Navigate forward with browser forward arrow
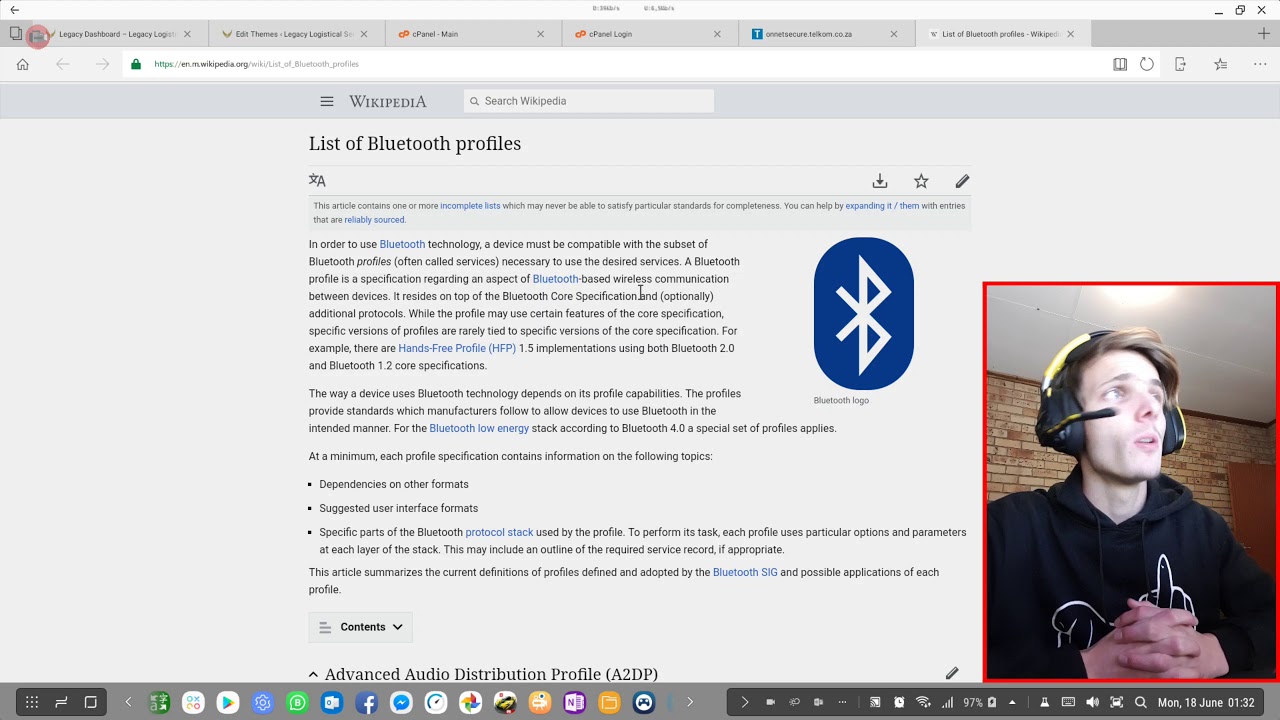The height and width of the screenshot is (720, 1280). coord(102,64)
